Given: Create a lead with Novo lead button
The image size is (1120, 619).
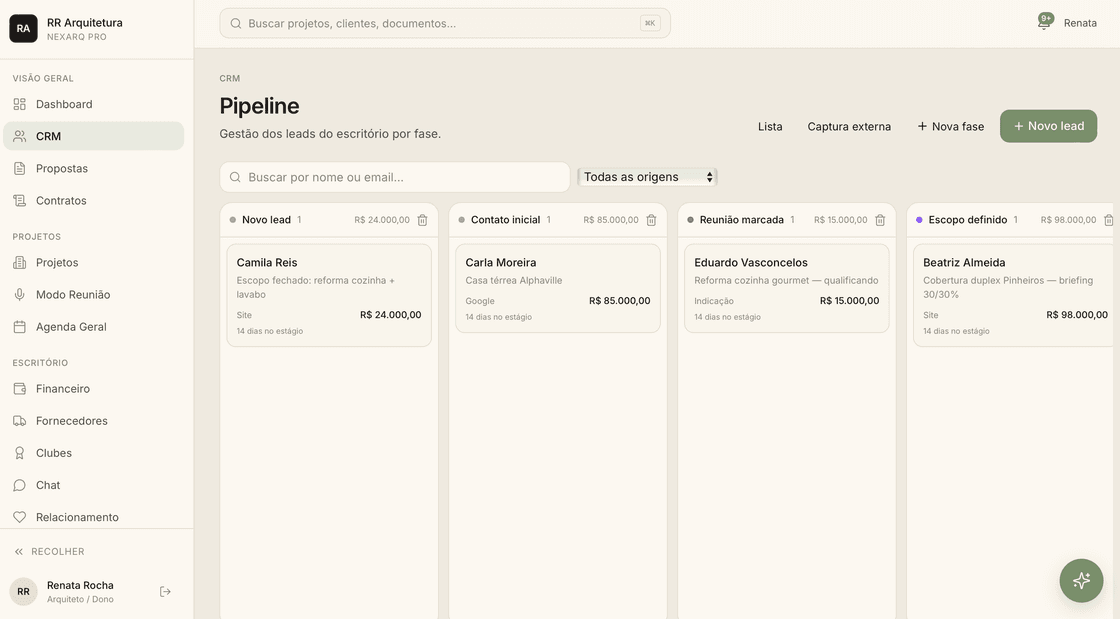Looking at the screenshot, I should point(1048,126).
